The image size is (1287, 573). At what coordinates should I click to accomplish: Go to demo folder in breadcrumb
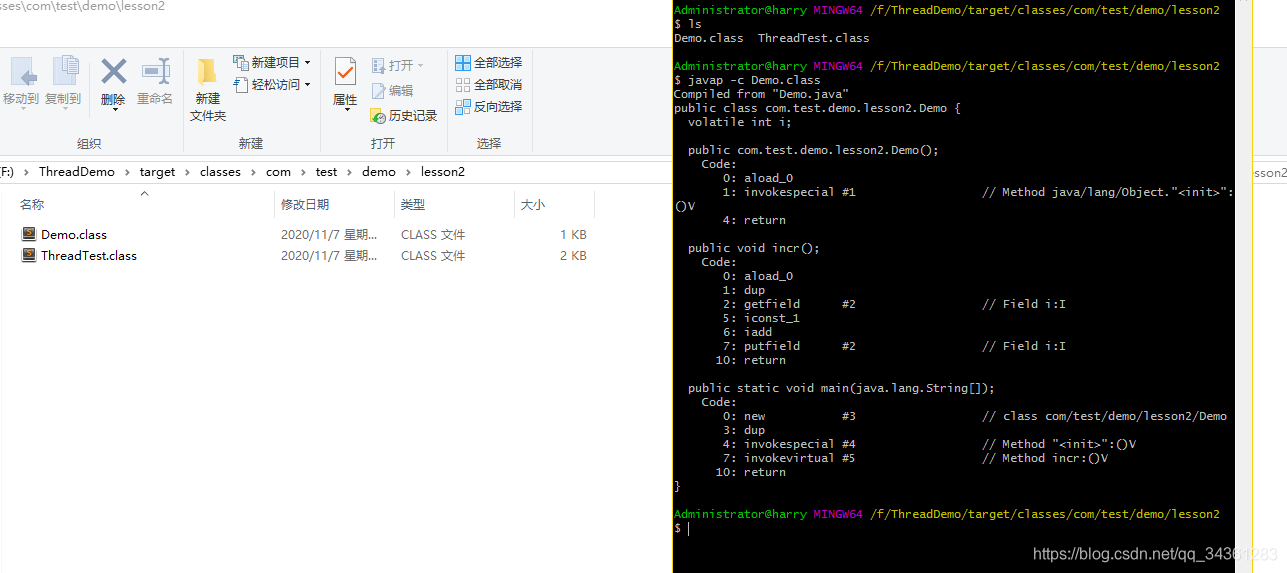pyautogui.click(x=379, y=172)
